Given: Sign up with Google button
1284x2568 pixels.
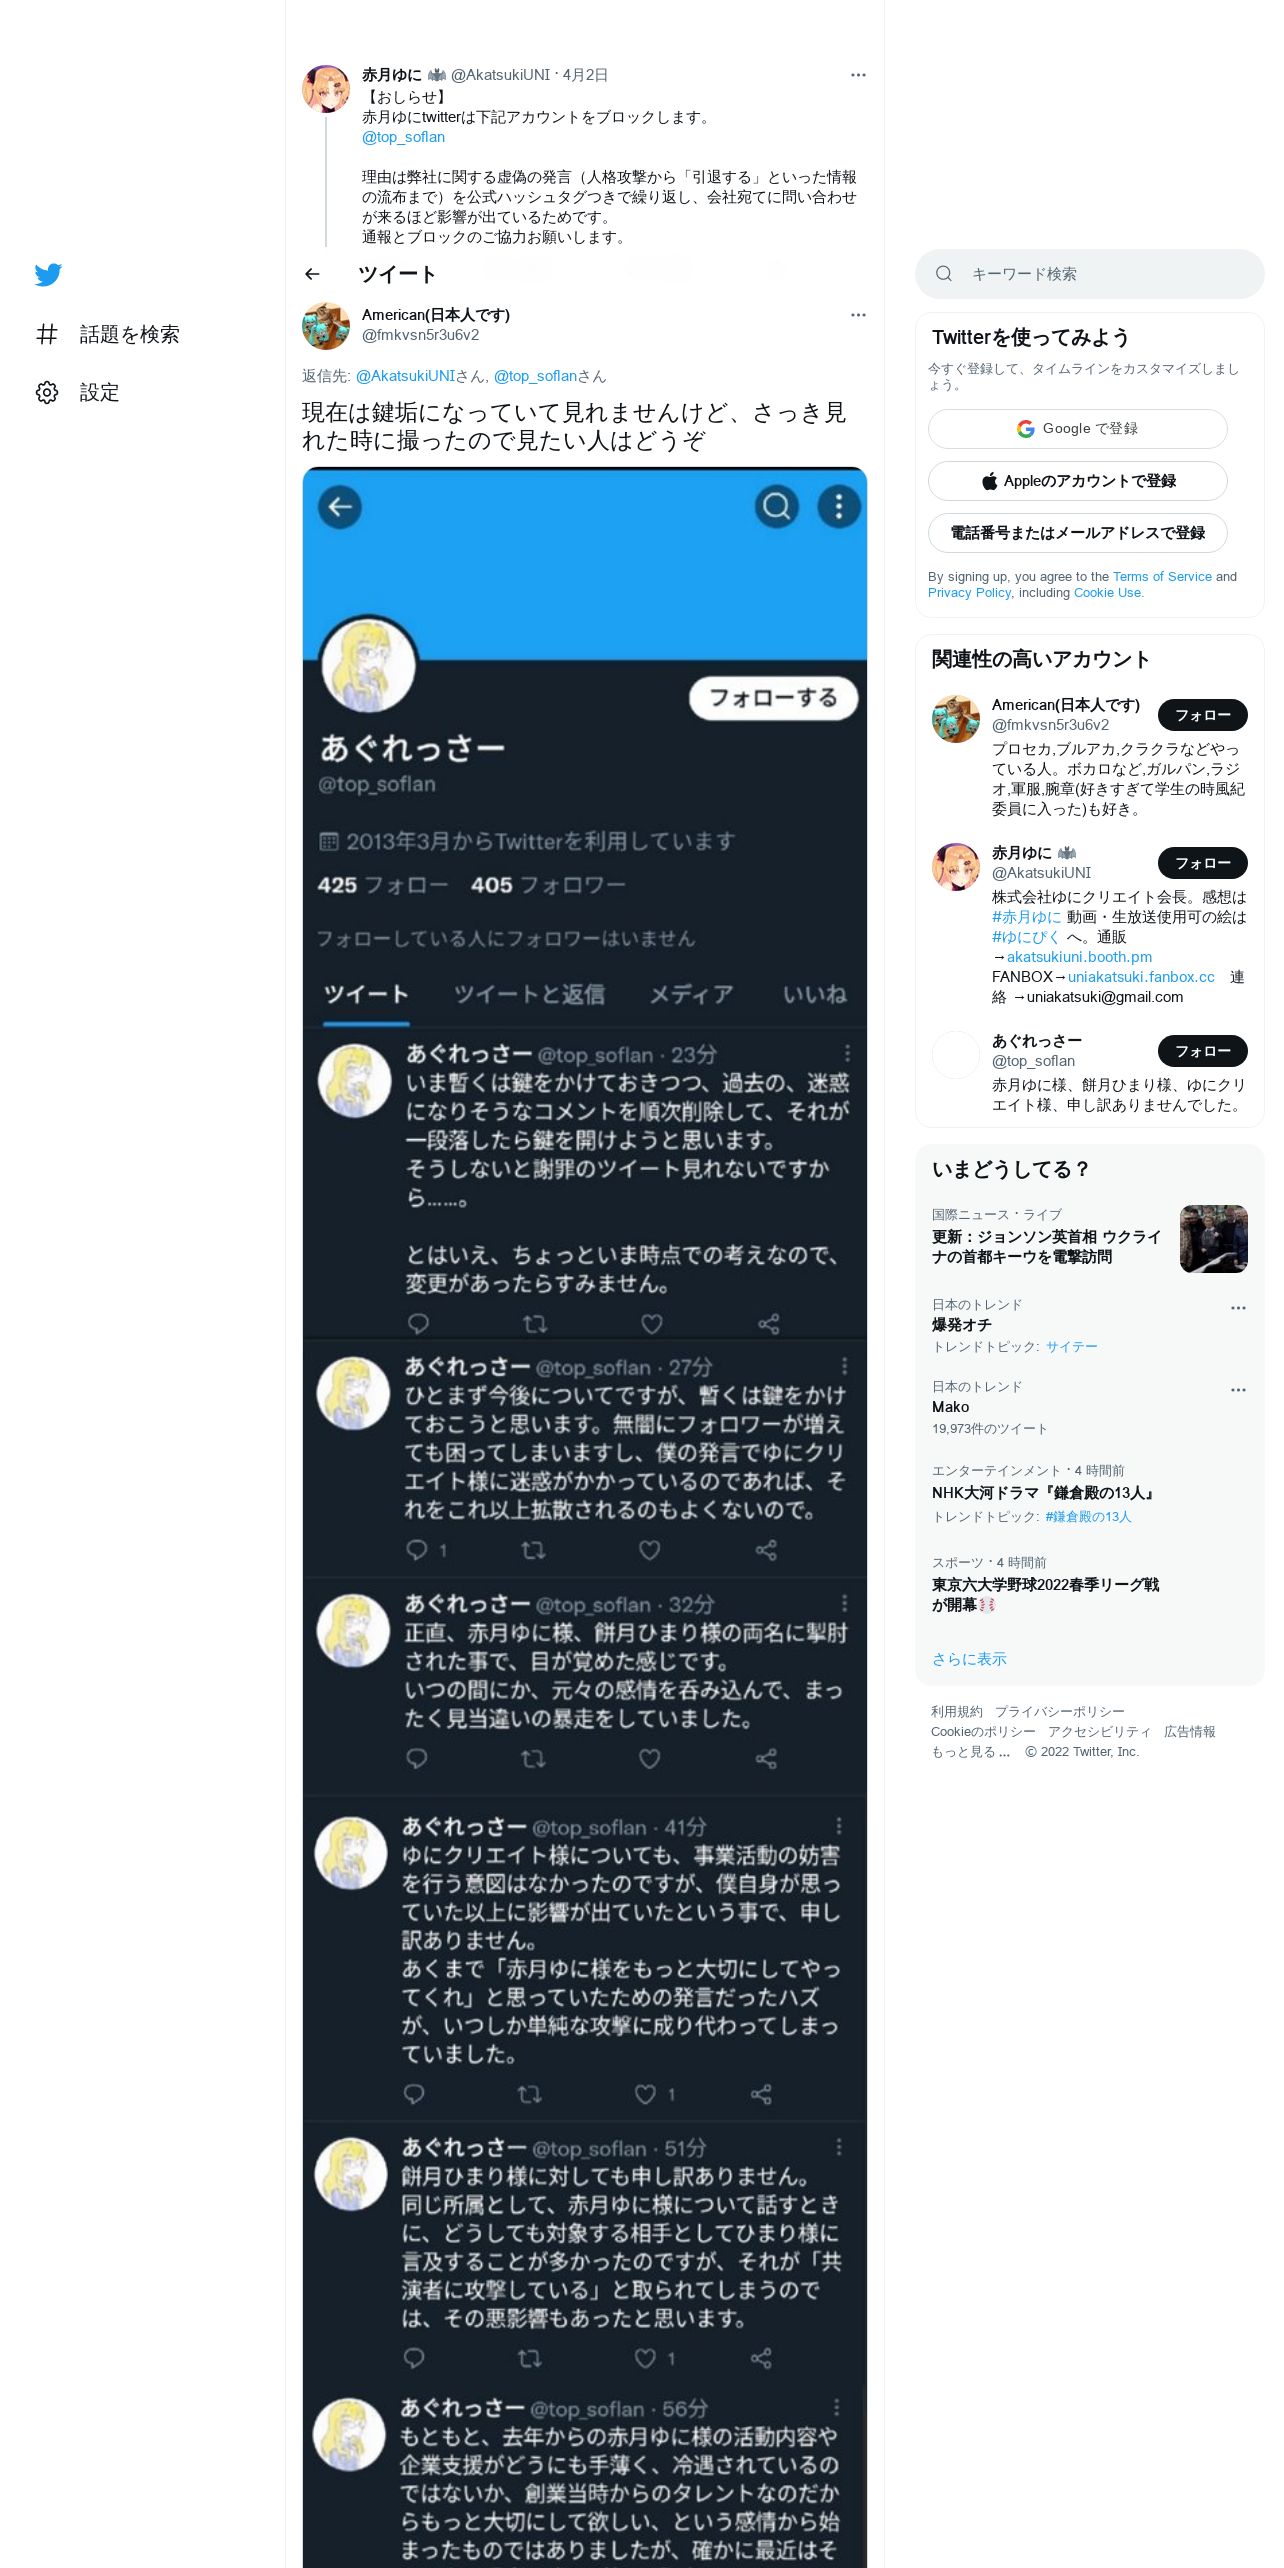Looking at the screenshot, I should 1078,429.
